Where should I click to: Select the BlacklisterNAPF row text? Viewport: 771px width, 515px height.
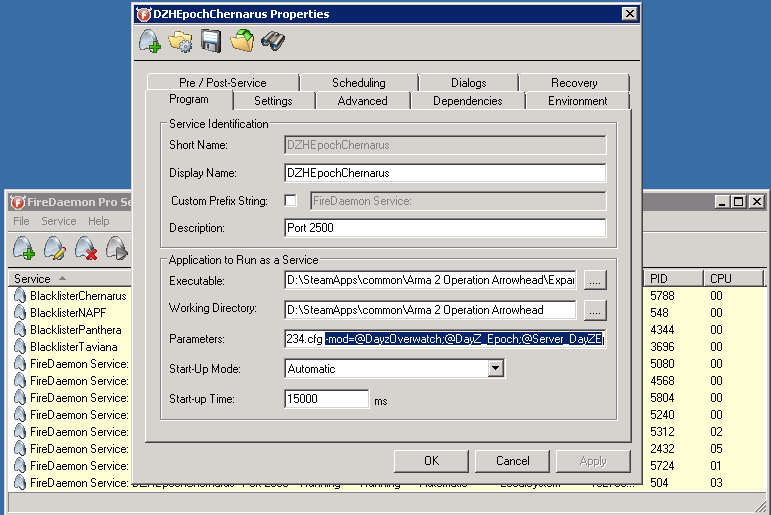(68, 313)
